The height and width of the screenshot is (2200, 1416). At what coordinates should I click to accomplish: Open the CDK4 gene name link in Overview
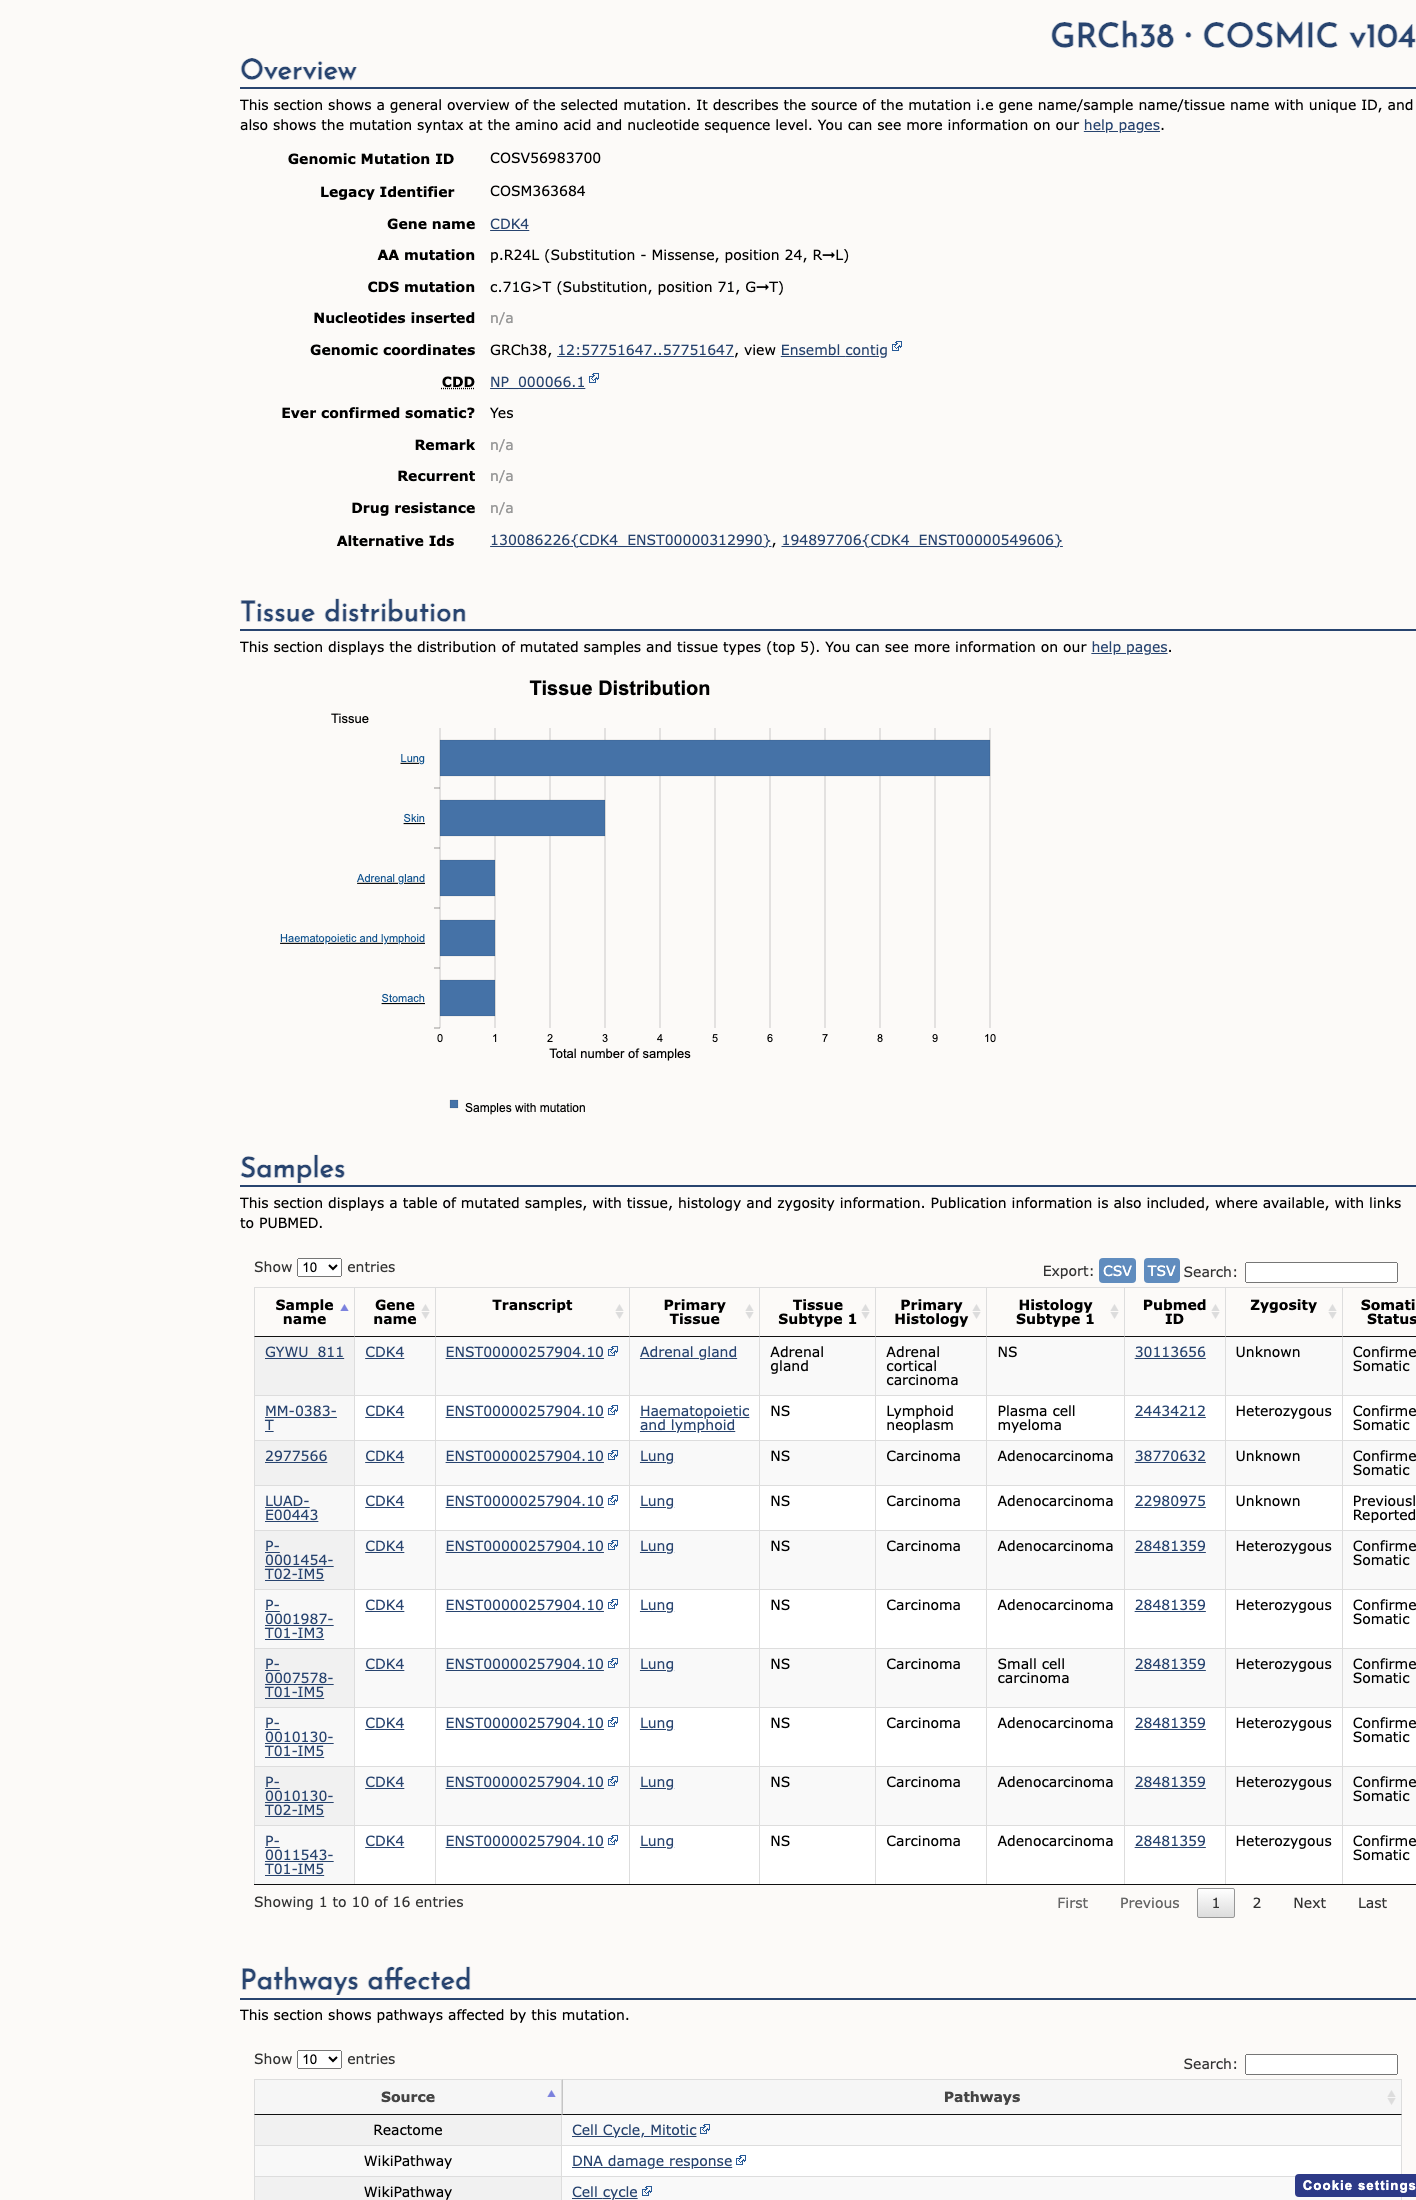click(509, 224)
